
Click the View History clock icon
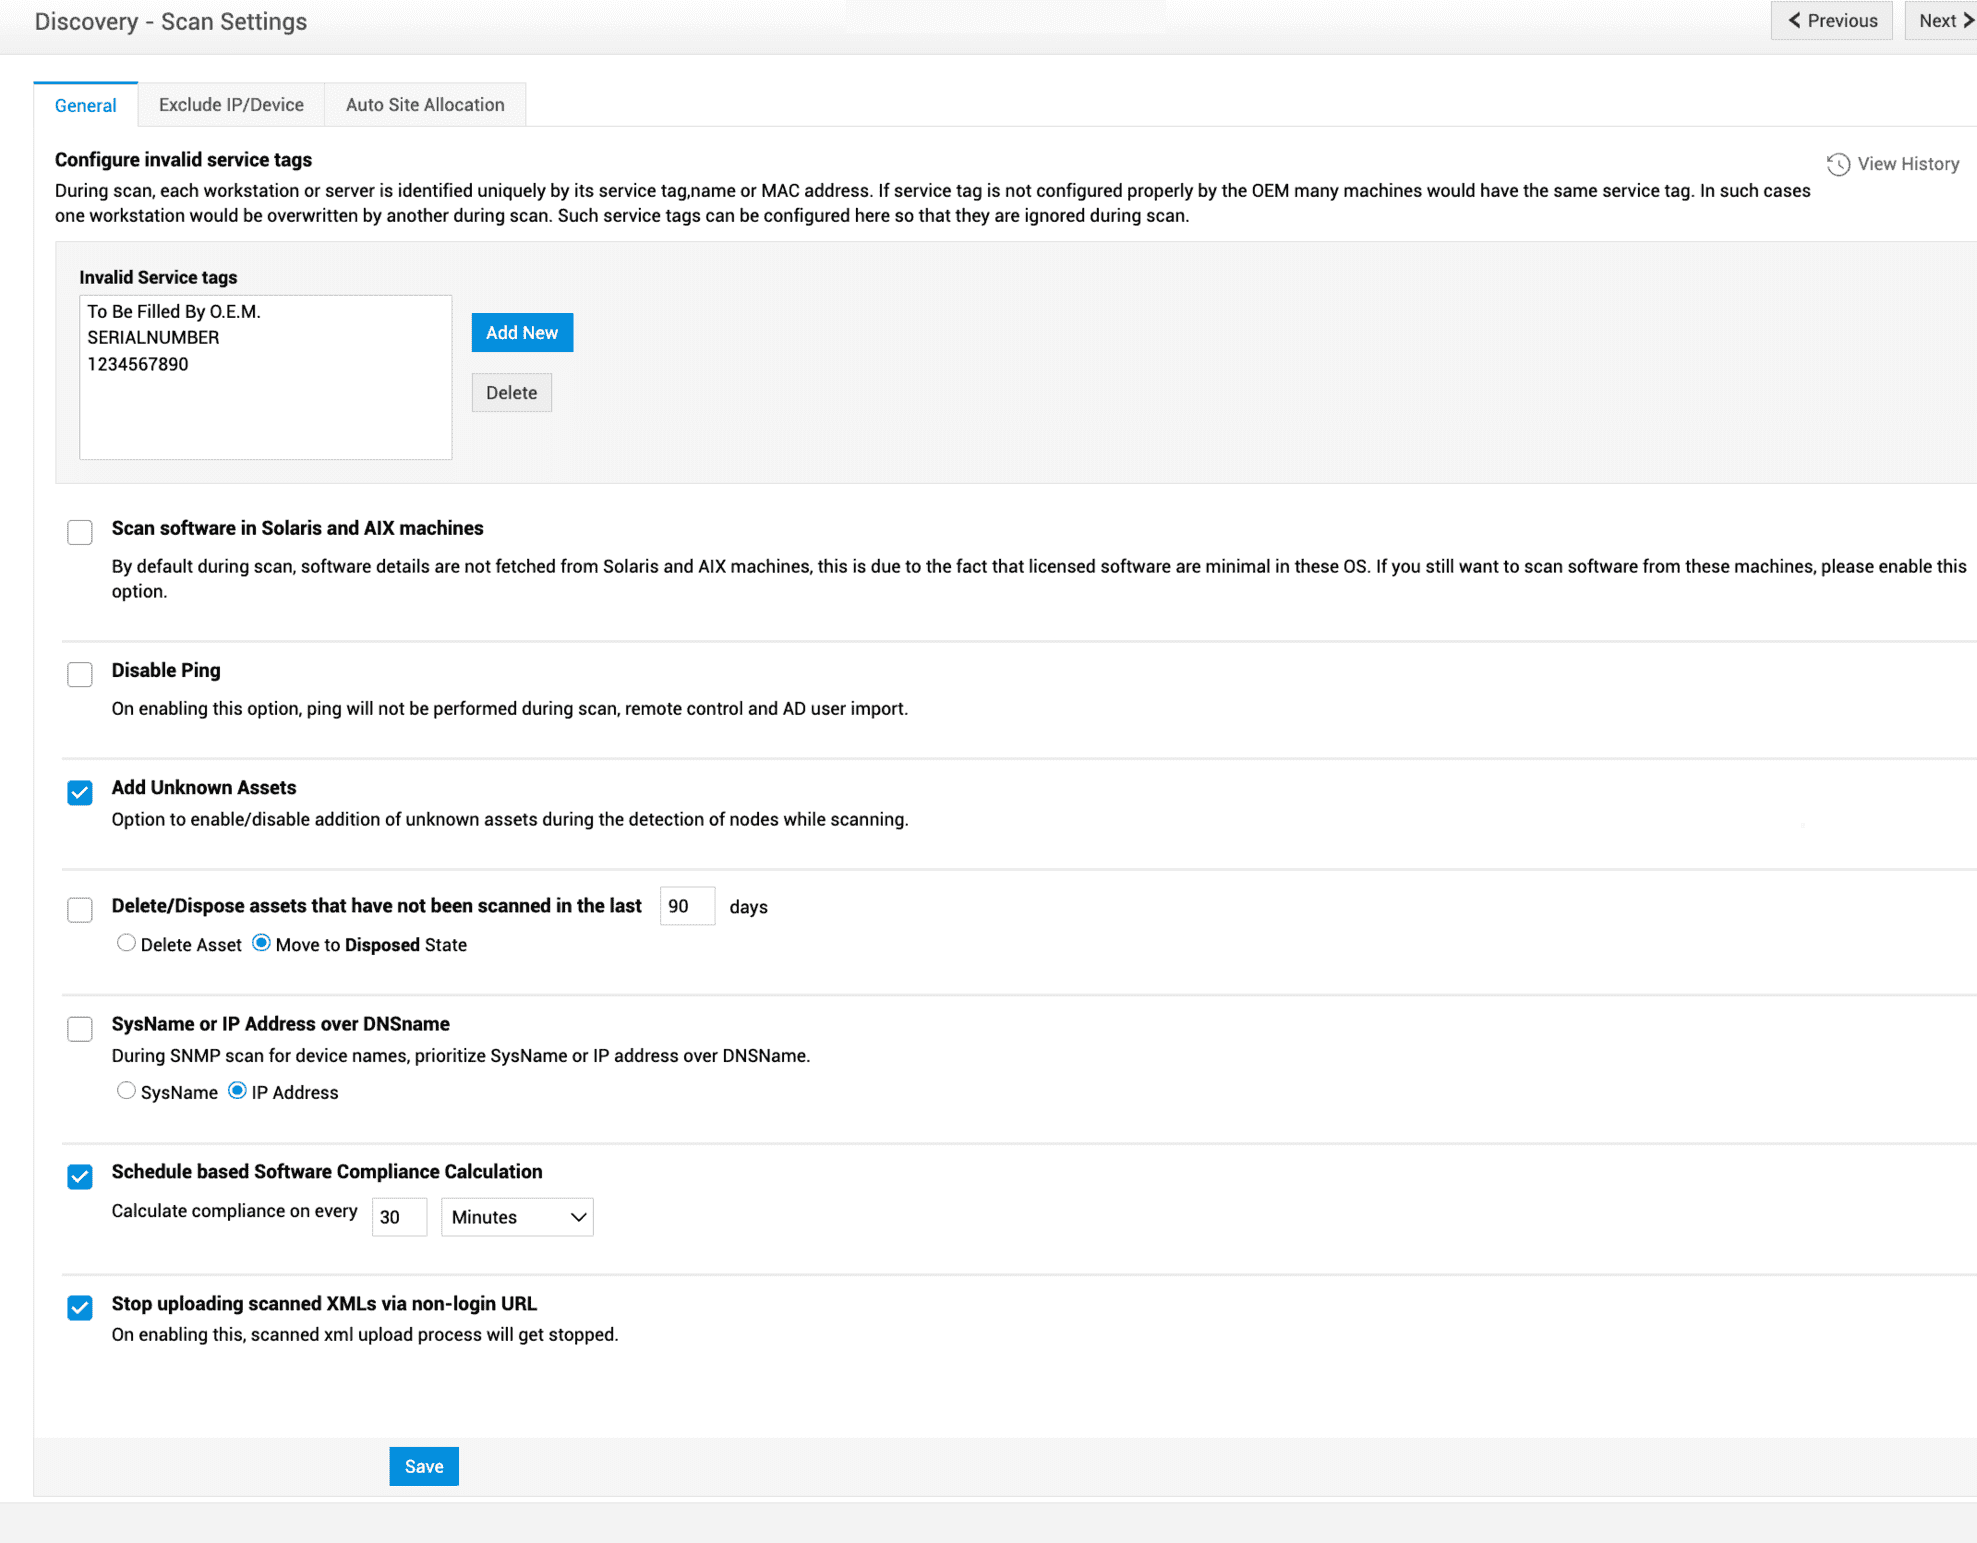tap(1837, 164)
